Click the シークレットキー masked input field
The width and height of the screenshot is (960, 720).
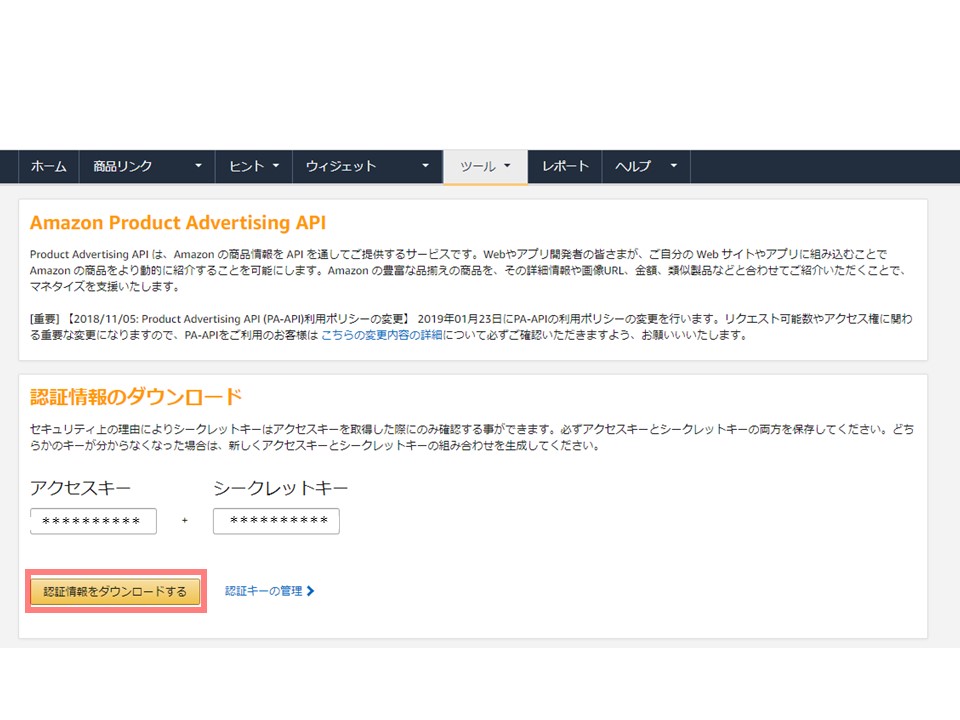click(276, 521)
